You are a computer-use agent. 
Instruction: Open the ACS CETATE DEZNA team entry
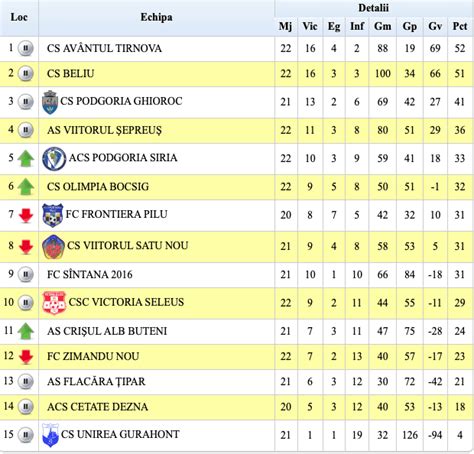click(x=97, y=407)
